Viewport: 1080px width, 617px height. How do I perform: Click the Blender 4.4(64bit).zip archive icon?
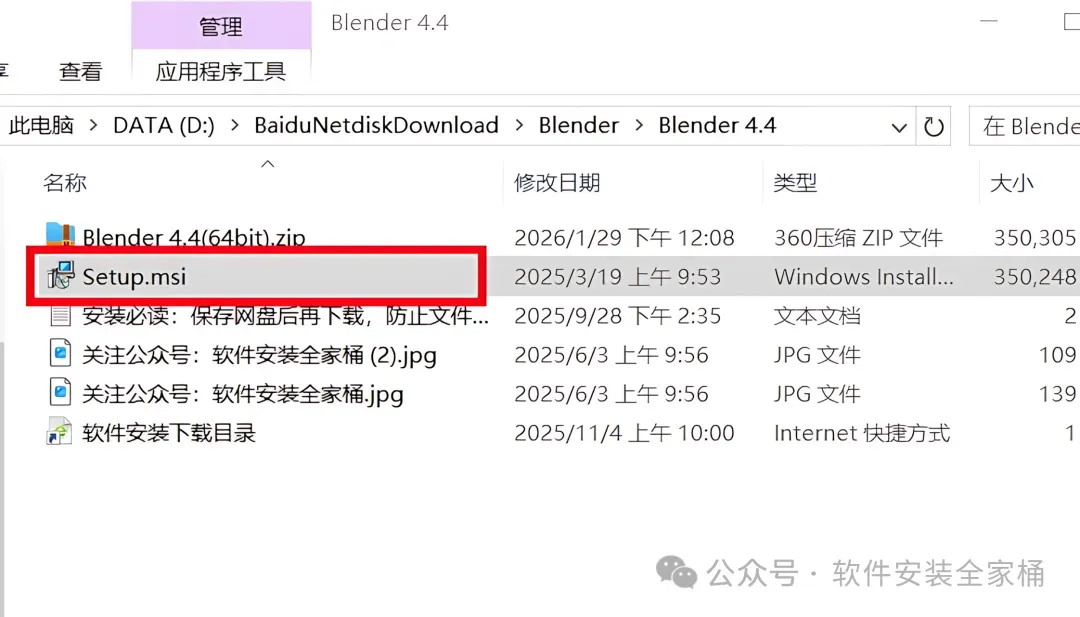pos(61,235)
